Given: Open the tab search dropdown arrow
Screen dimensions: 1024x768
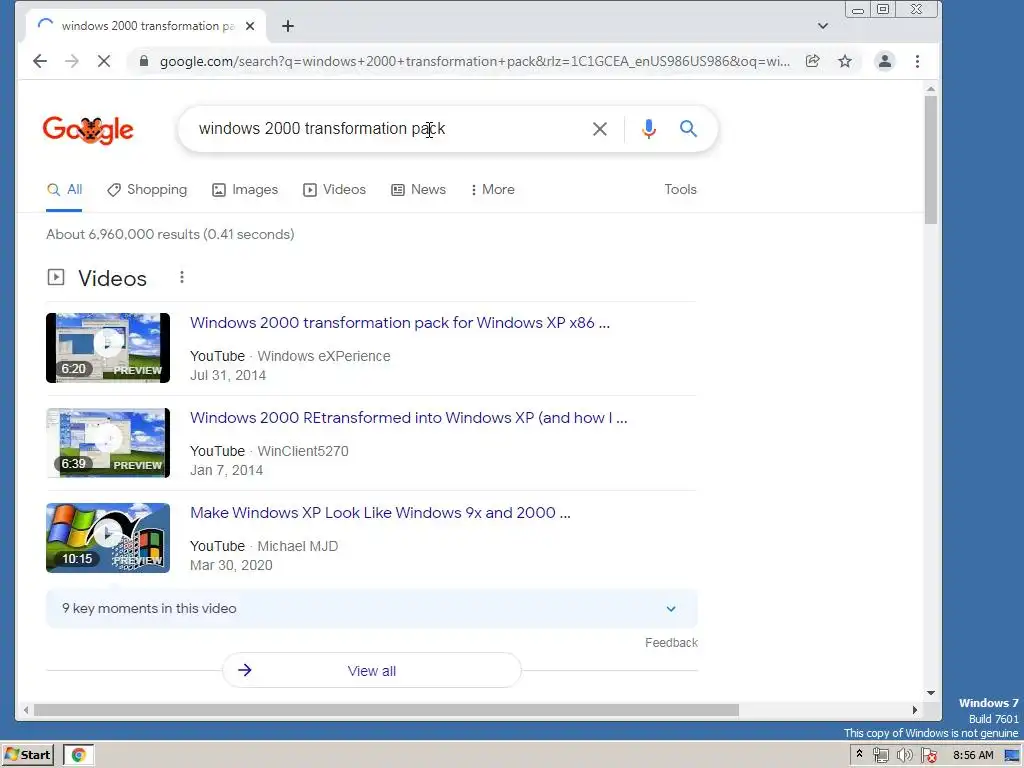Looking at the screenshot, I should tap(823, 26).
